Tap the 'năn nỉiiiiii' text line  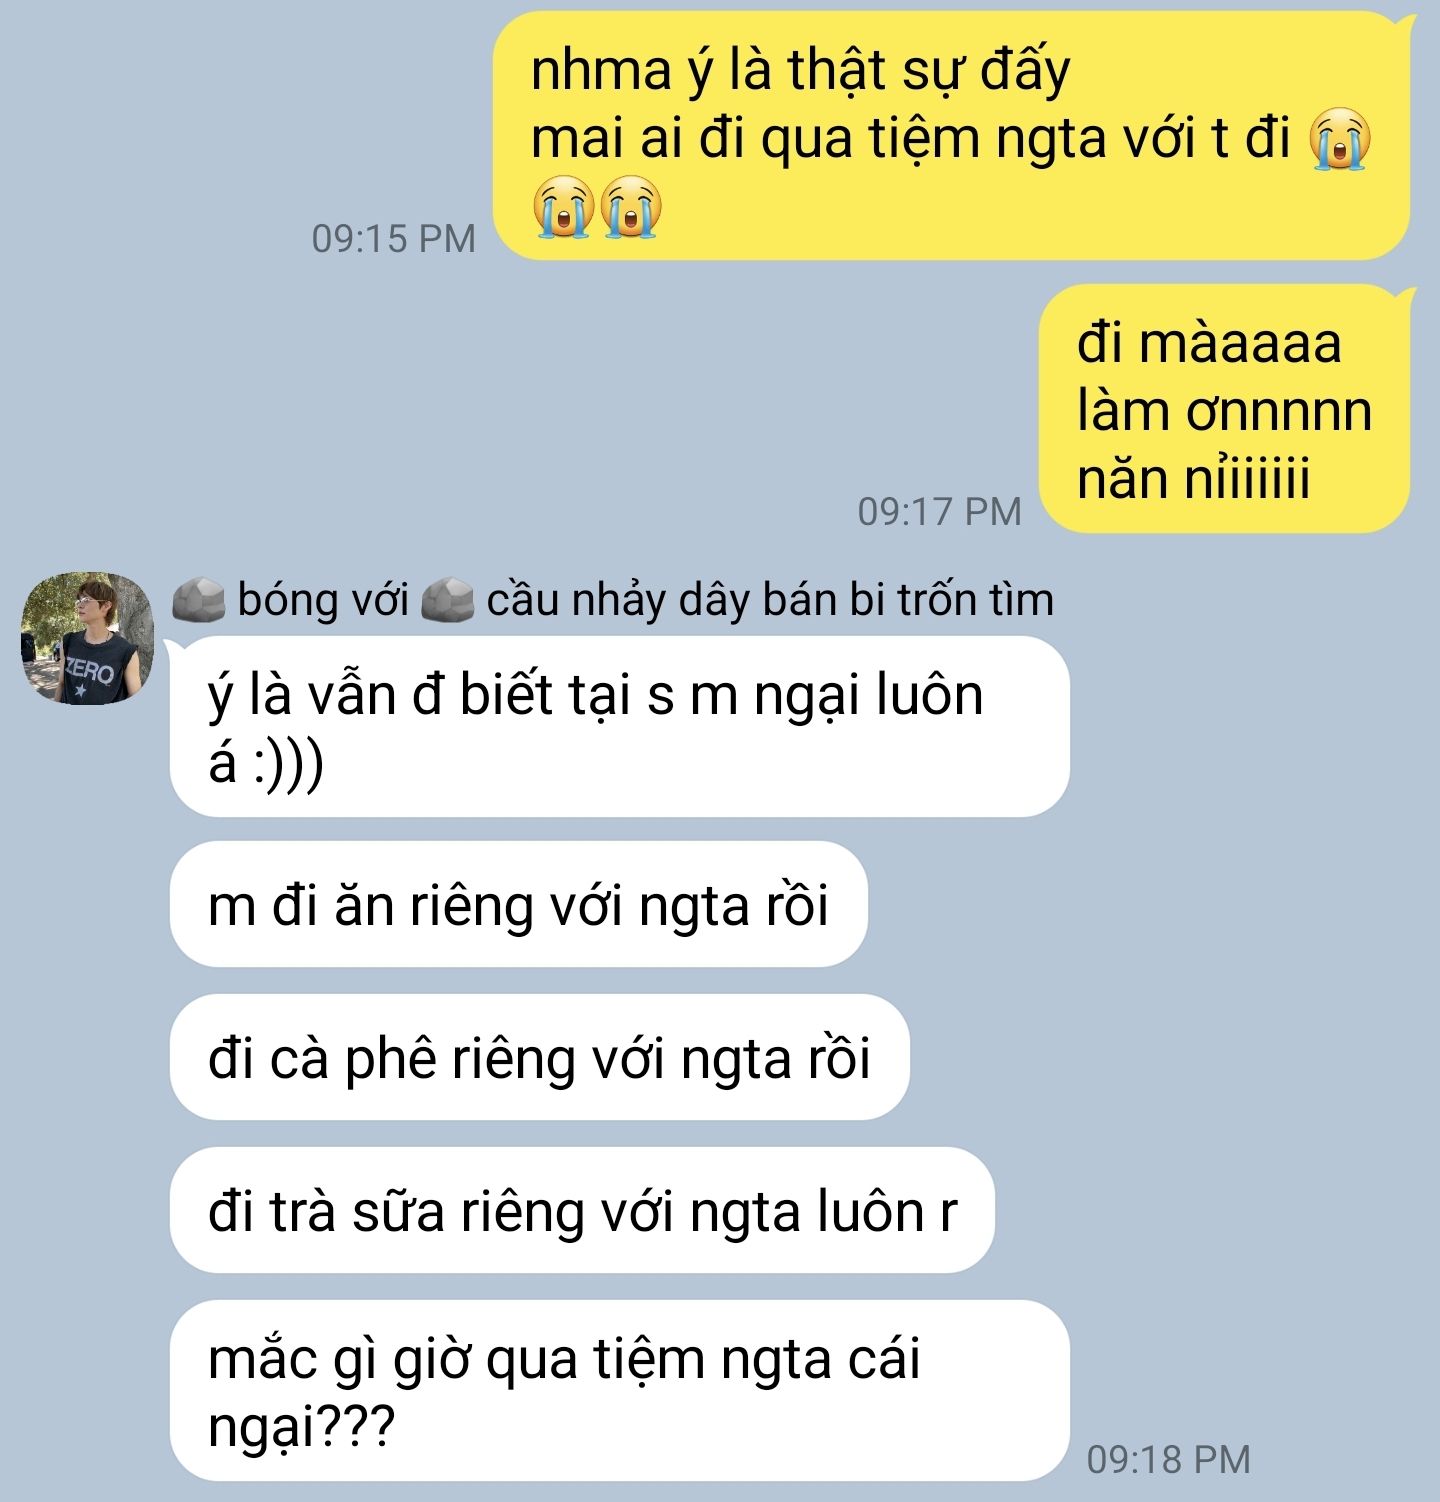point(1193,478)
